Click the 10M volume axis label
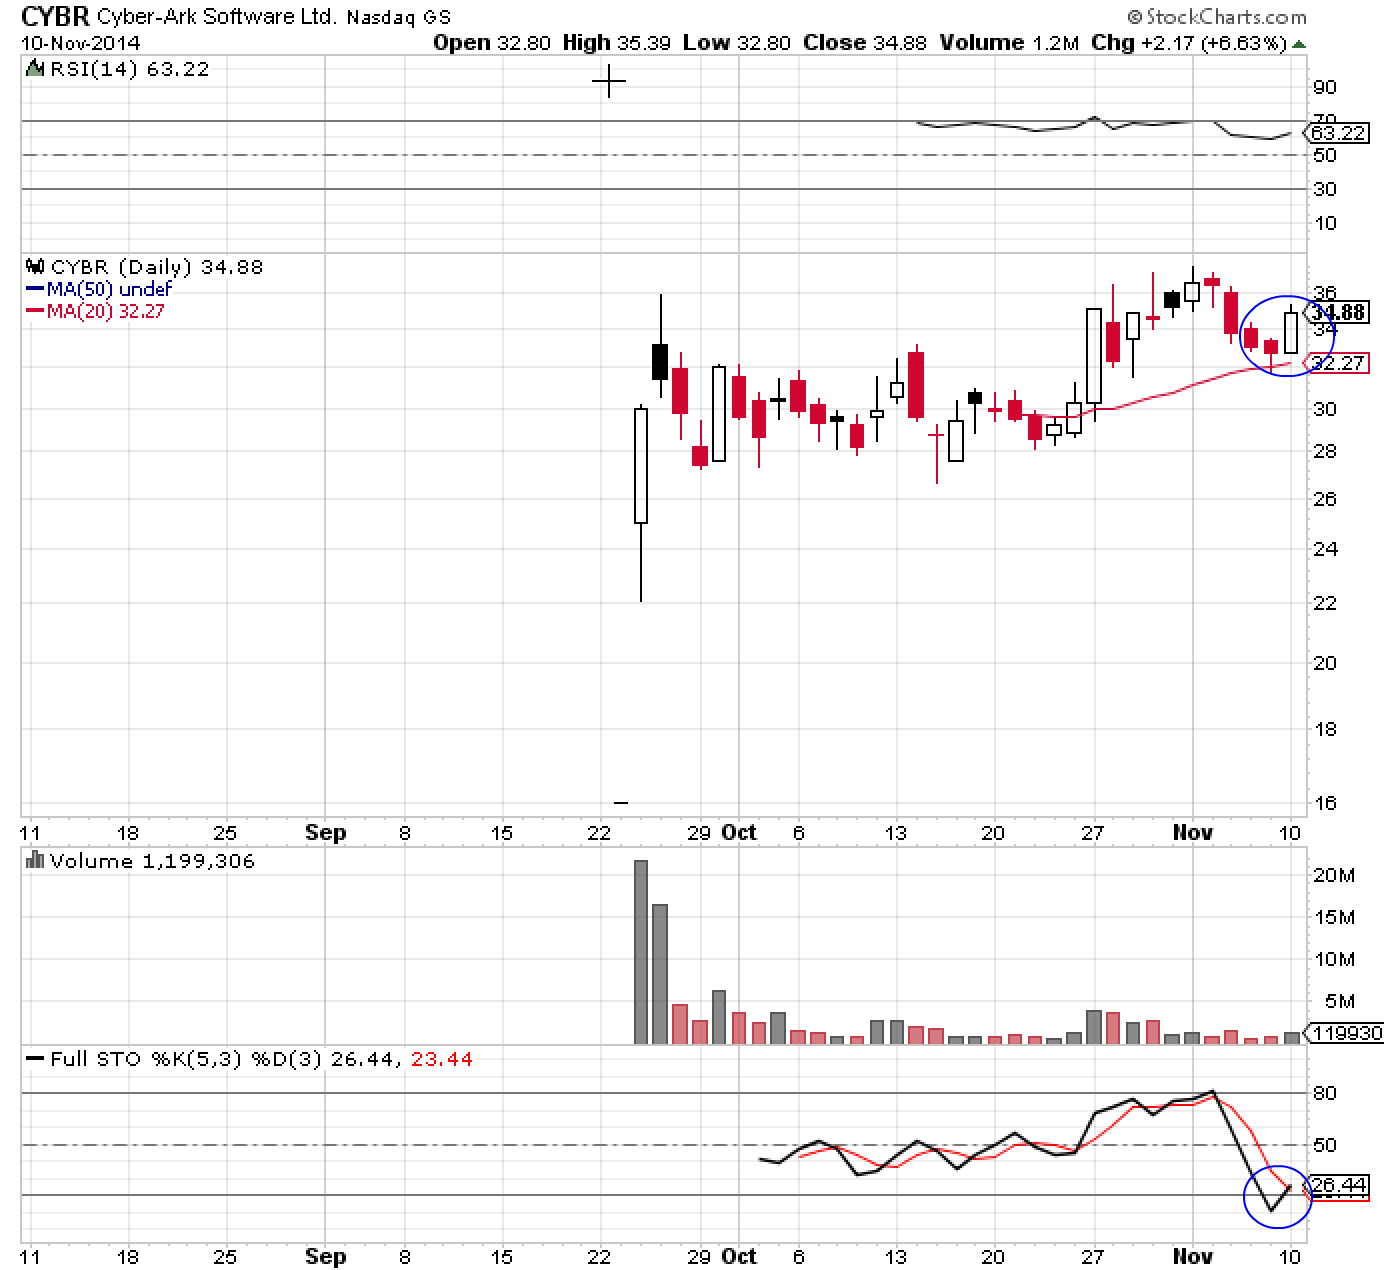Image resolution: width=1384 pixels, height=1270 pixels. tap(1334, 959)
